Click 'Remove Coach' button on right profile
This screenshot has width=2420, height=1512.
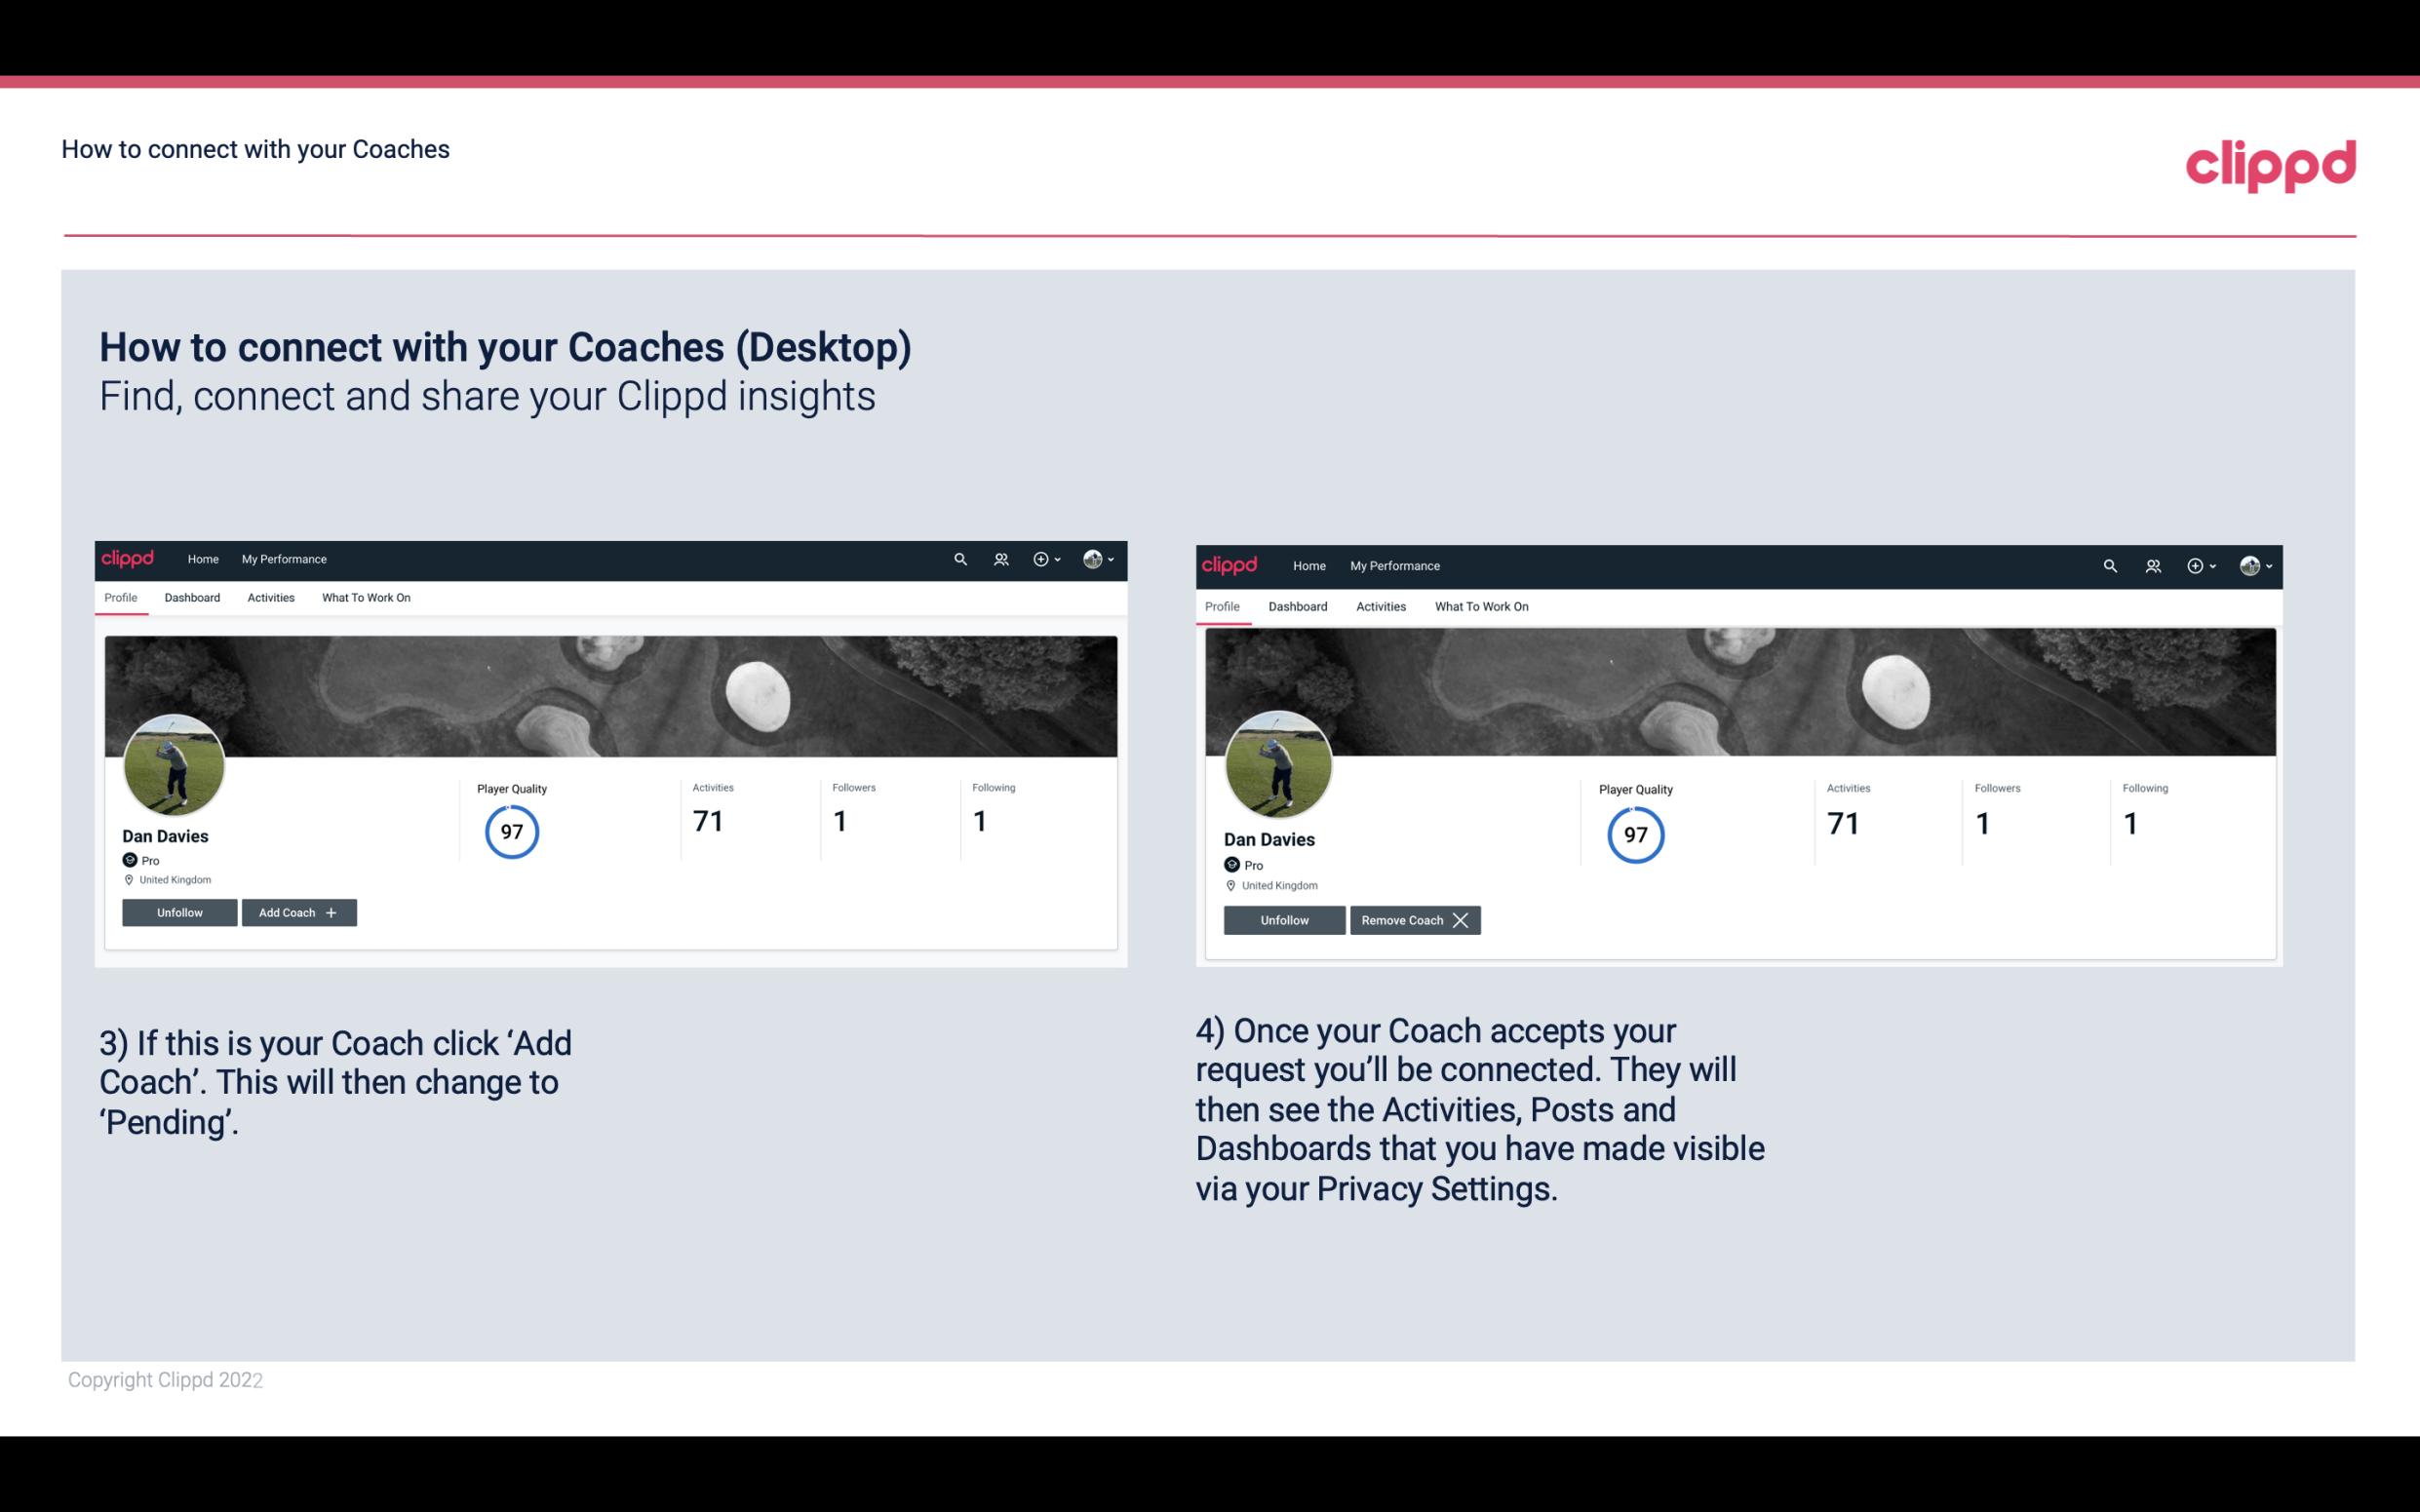click(x=1413, y=919)
